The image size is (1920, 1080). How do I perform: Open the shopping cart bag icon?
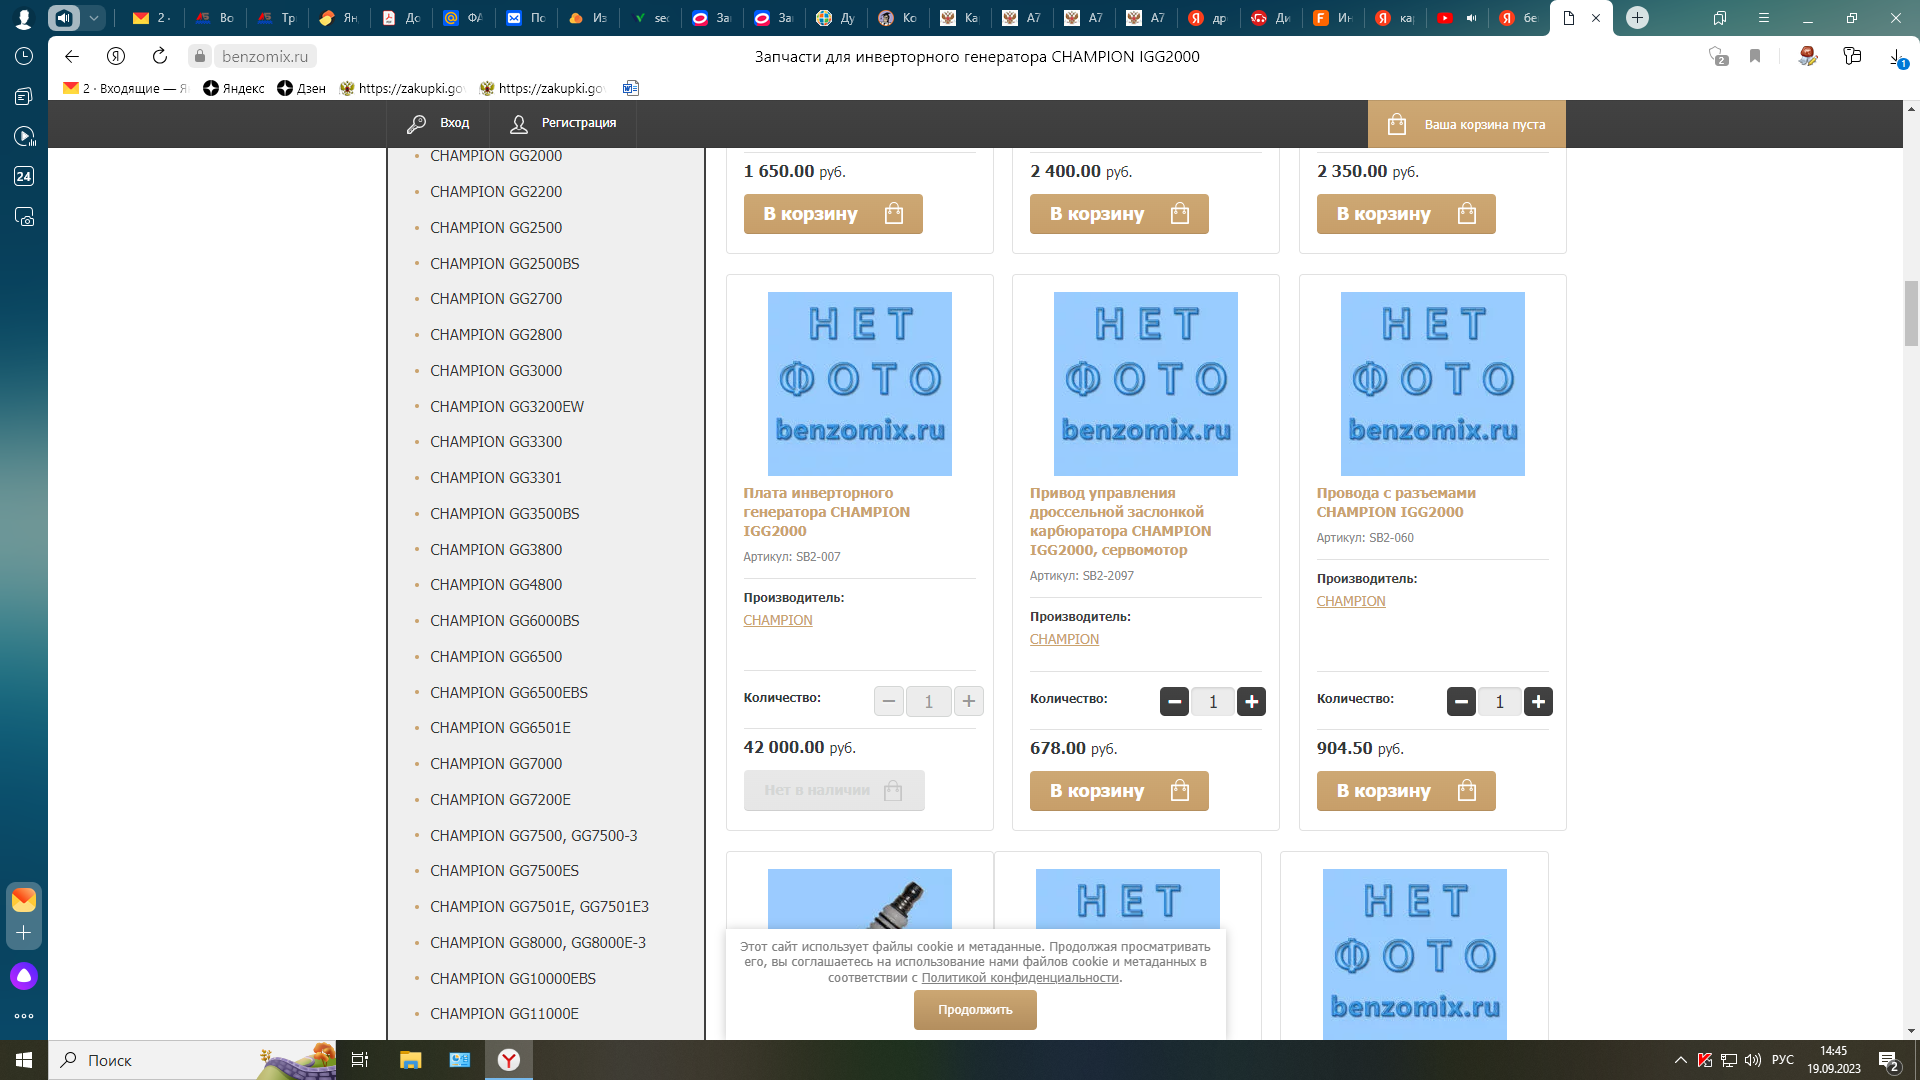[x=1397, y=124]
